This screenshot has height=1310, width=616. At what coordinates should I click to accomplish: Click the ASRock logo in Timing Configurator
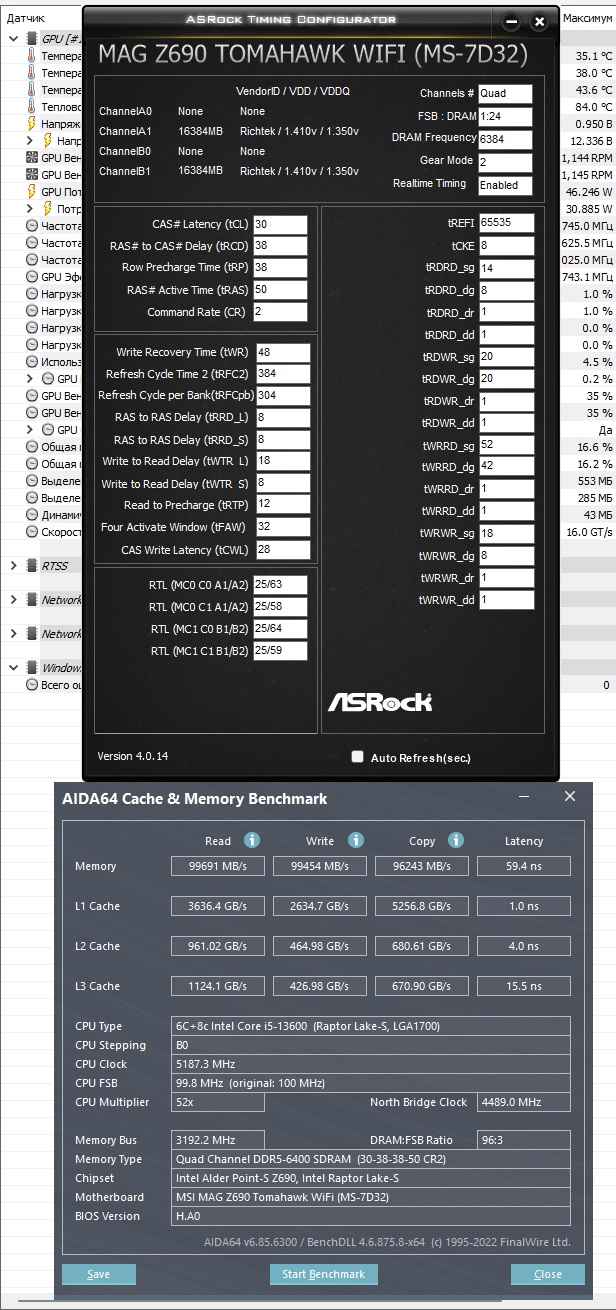[379, 701]
